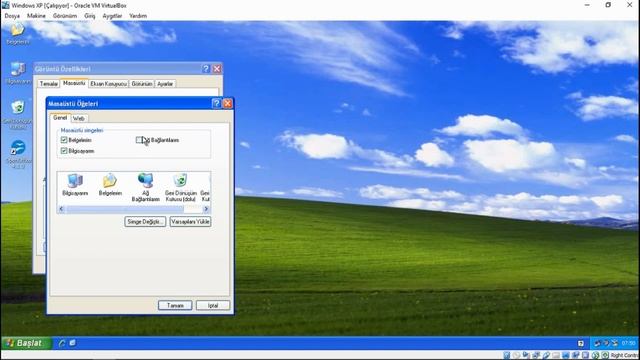Click the icon list's right scroll arrow
Image resolution: width=640 pixels, height=360 pixels.
(x=206, y=209)
